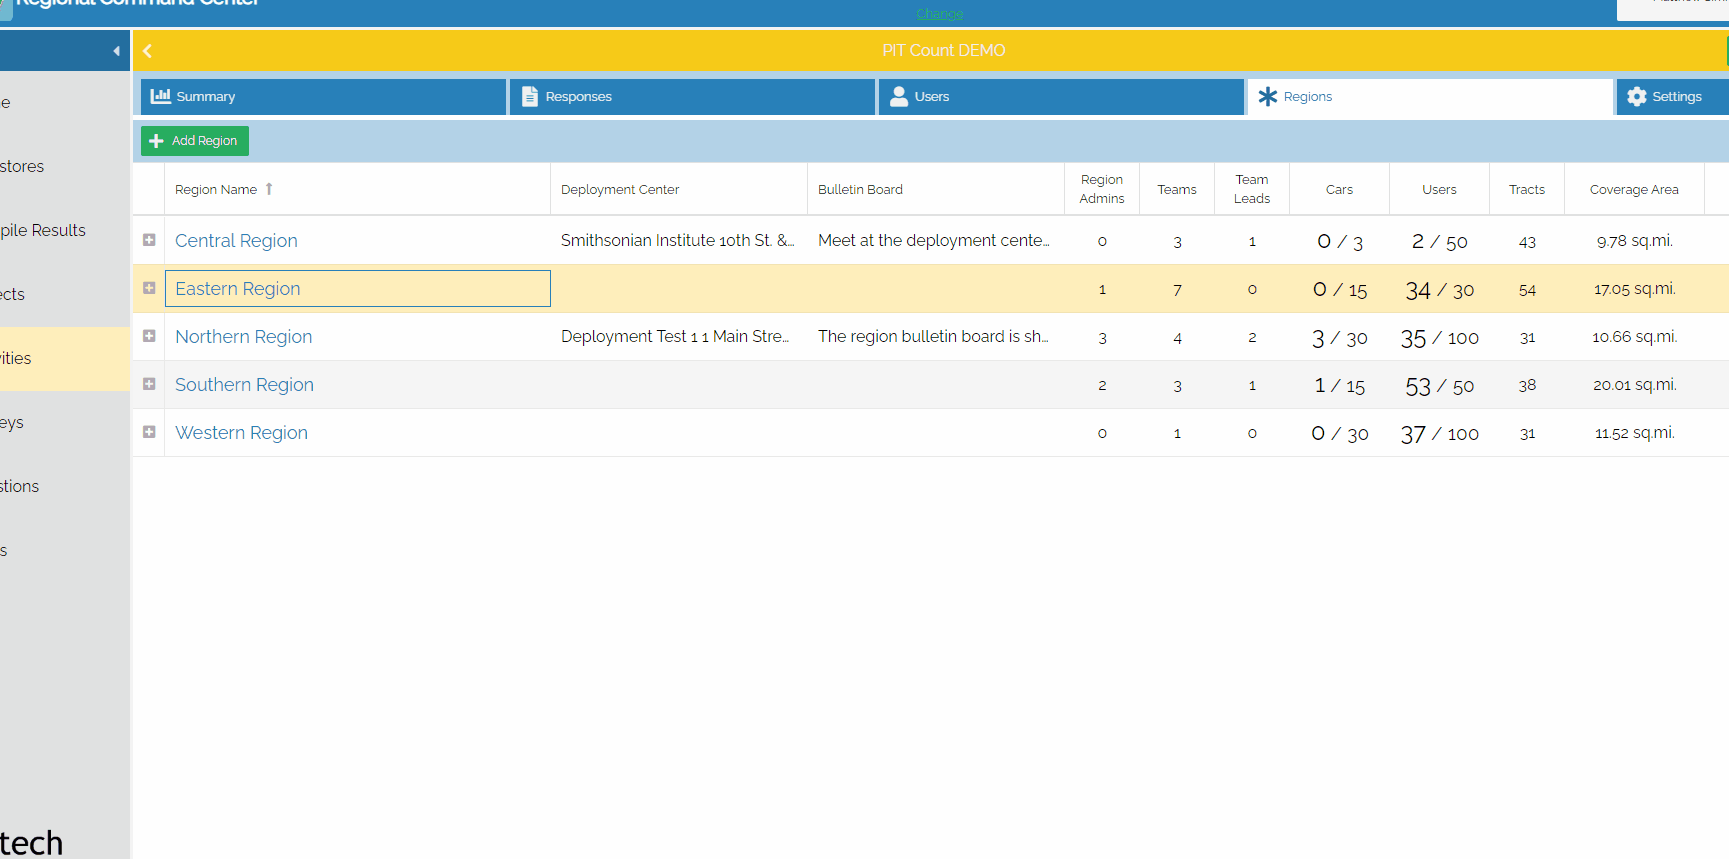Click the plus icon on Add Region
Viewport: 1729px width, 859px height.
[x=156, y=141]
